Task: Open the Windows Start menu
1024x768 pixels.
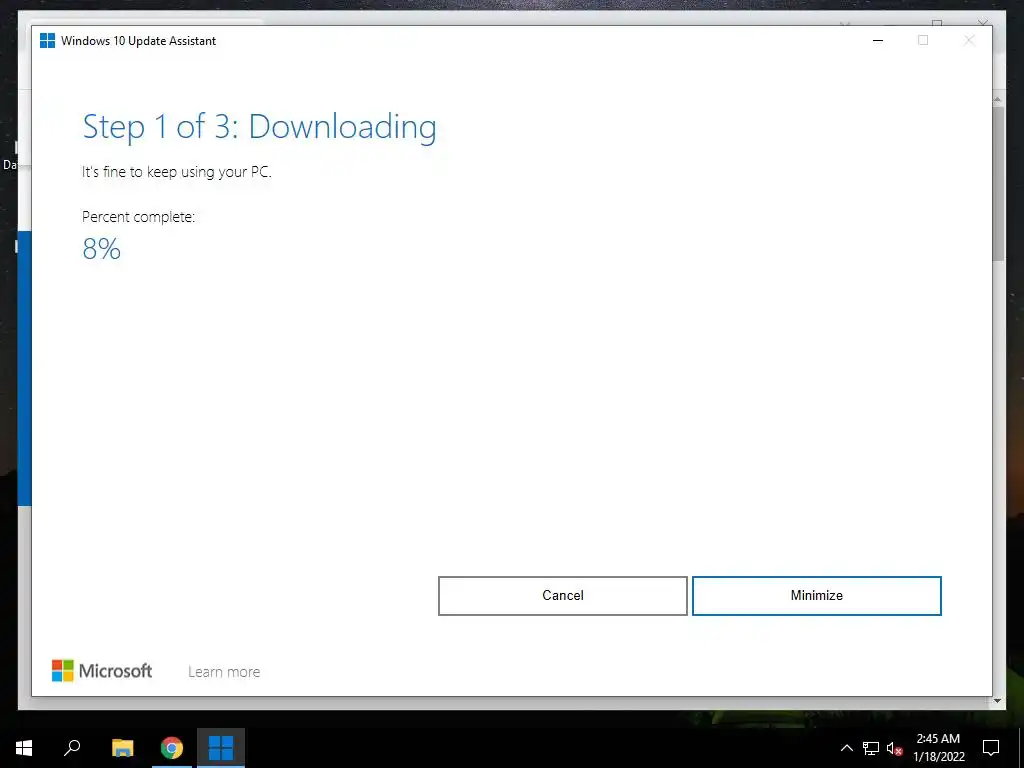Action: (x=24, y=748)
